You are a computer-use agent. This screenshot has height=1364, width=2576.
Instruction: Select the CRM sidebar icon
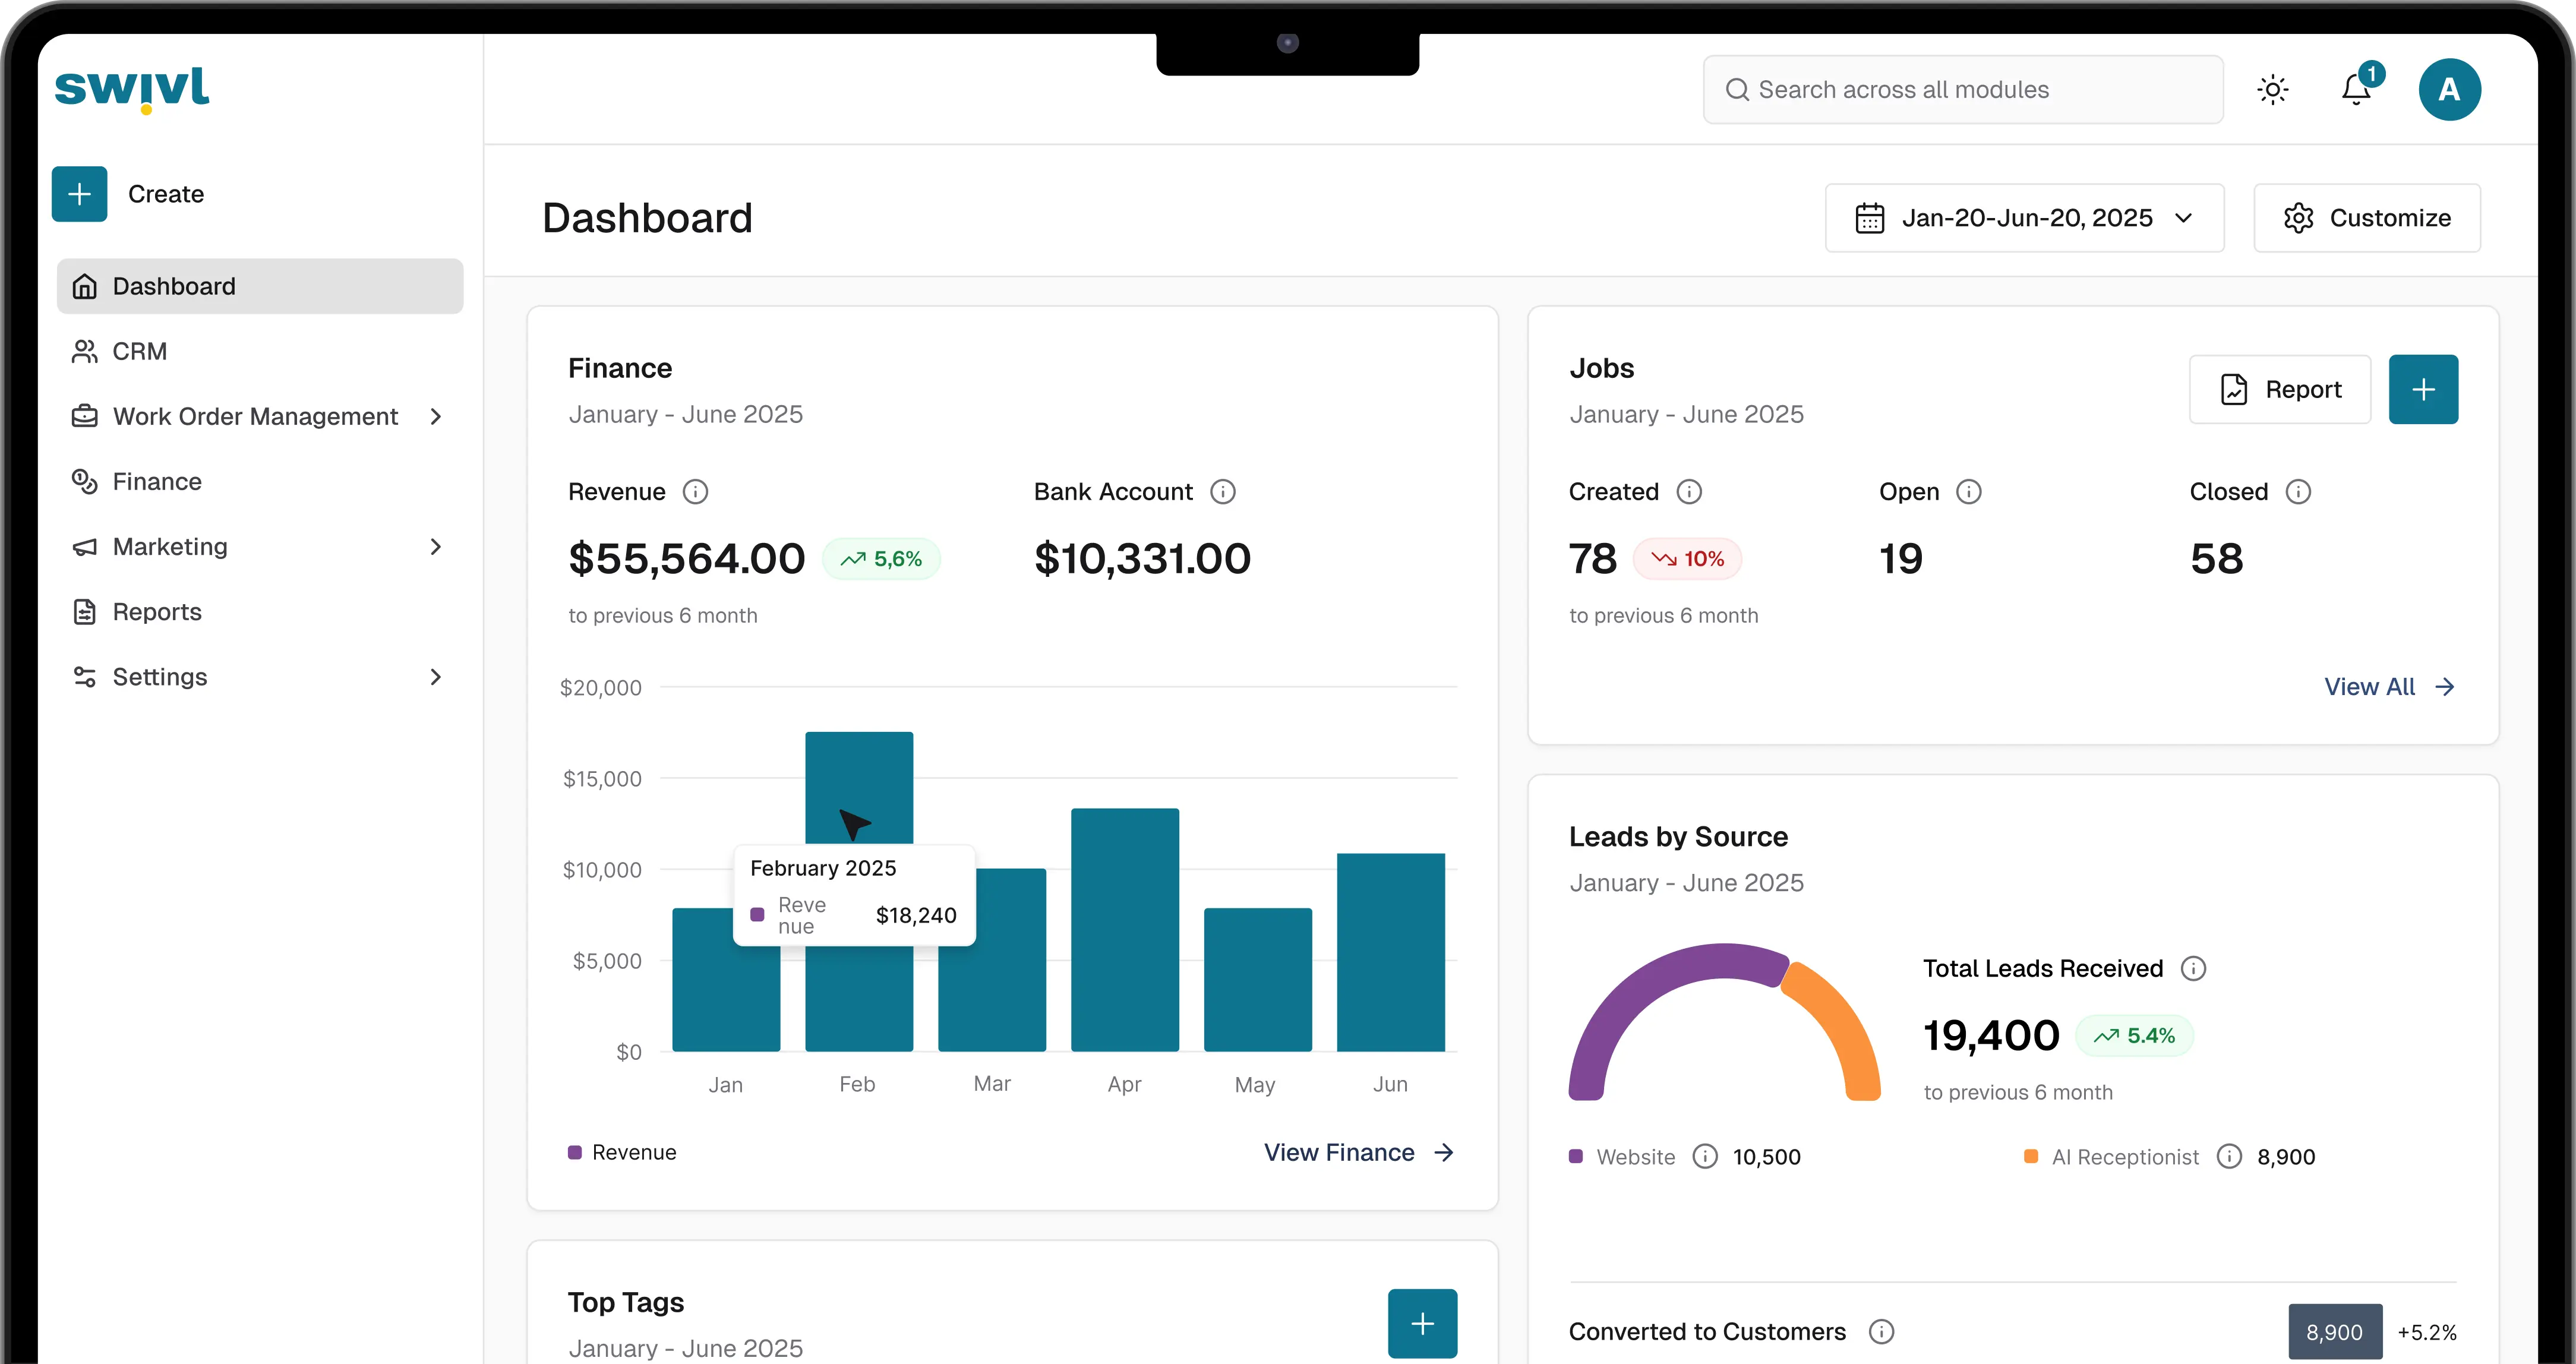pos(85,351)
